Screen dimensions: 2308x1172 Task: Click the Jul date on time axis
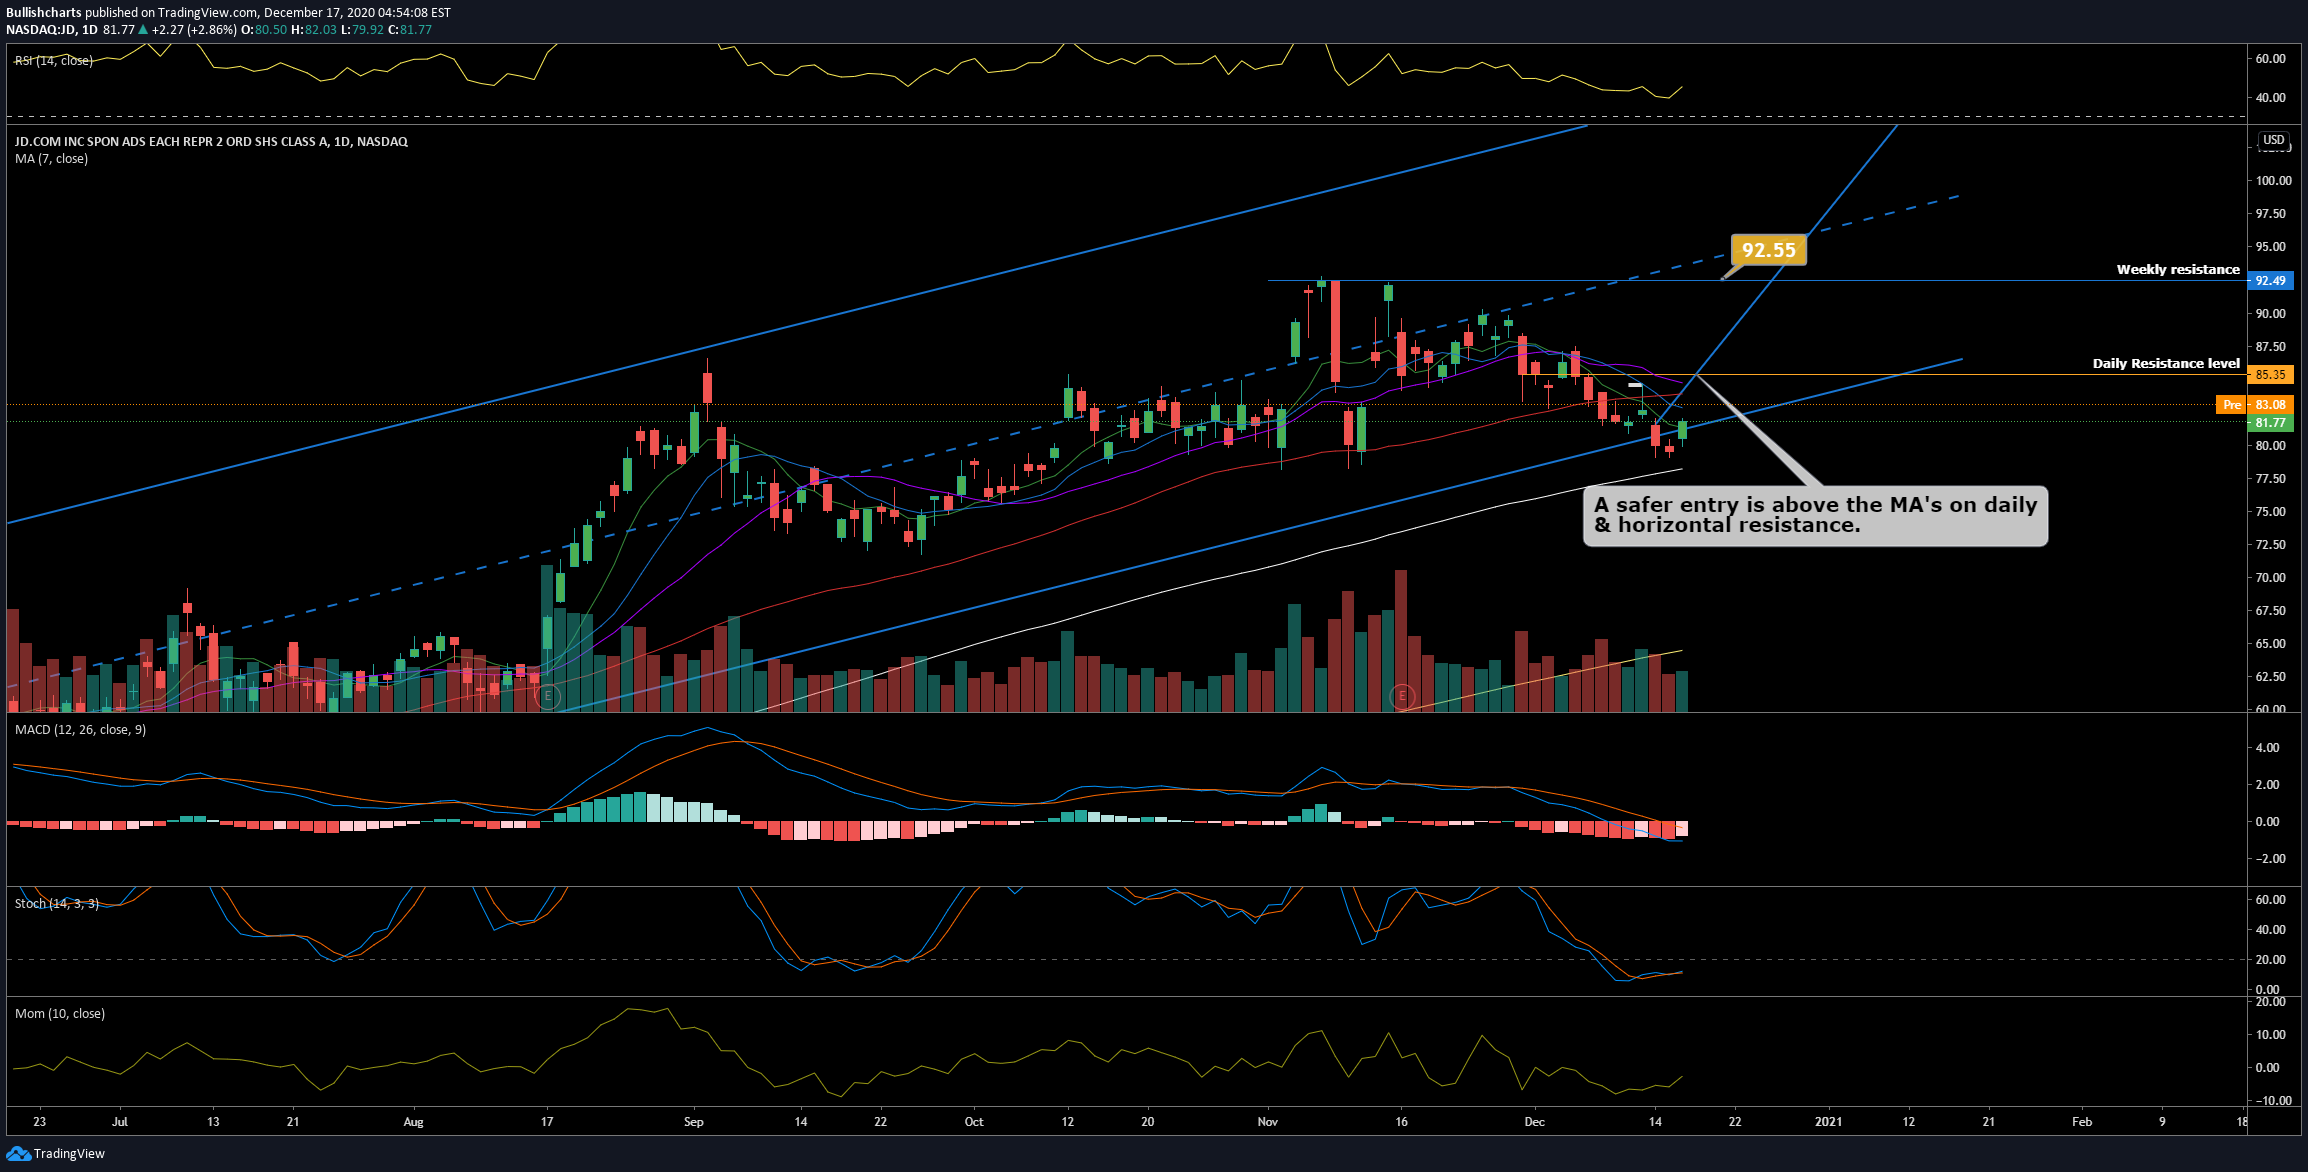click(x=120, y=1122)
